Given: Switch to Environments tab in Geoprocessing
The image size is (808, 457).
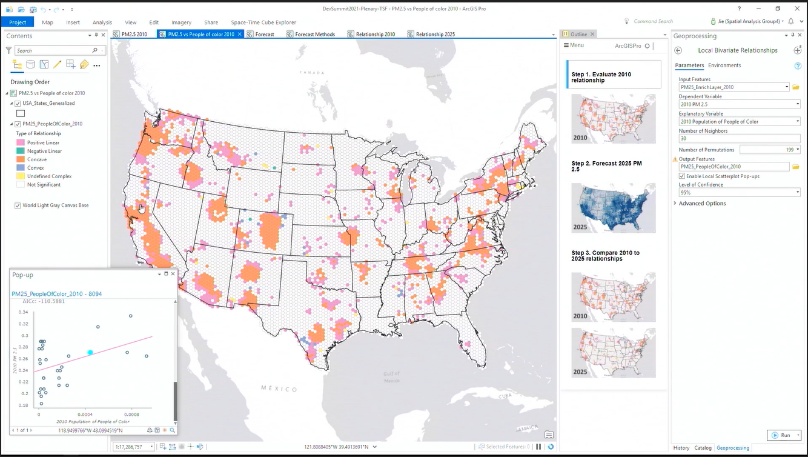Looking at the screenshot, I should point(725,65).
